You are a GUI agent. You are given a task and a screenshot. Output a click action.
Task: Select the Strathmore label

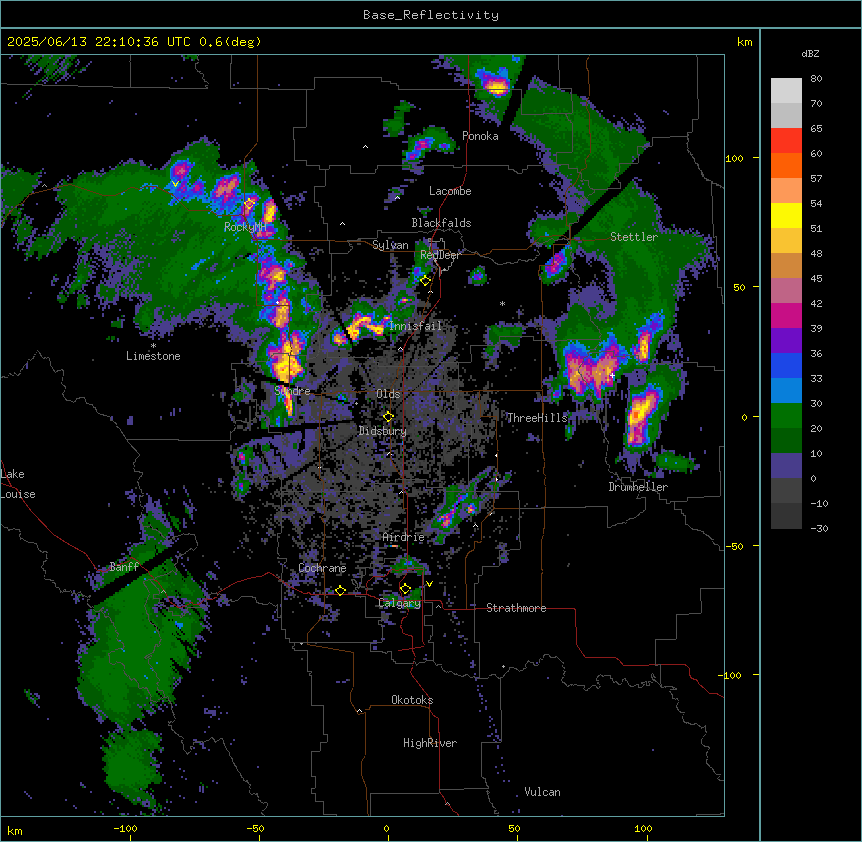[516, 608]
